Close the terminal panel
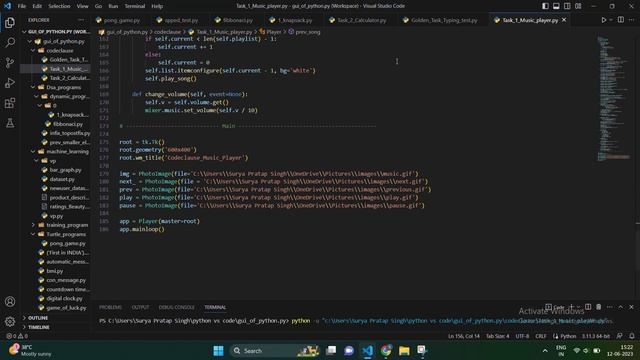640x360 pixels. pyautogui.click(x=631, y=307)
